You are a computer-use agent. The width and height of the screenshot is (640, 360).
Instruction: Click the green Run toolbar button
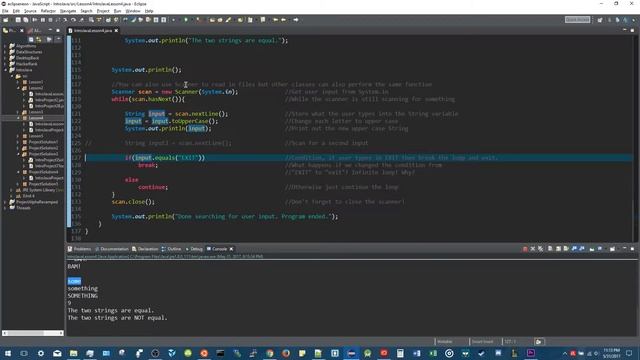[x=186, y=20]
